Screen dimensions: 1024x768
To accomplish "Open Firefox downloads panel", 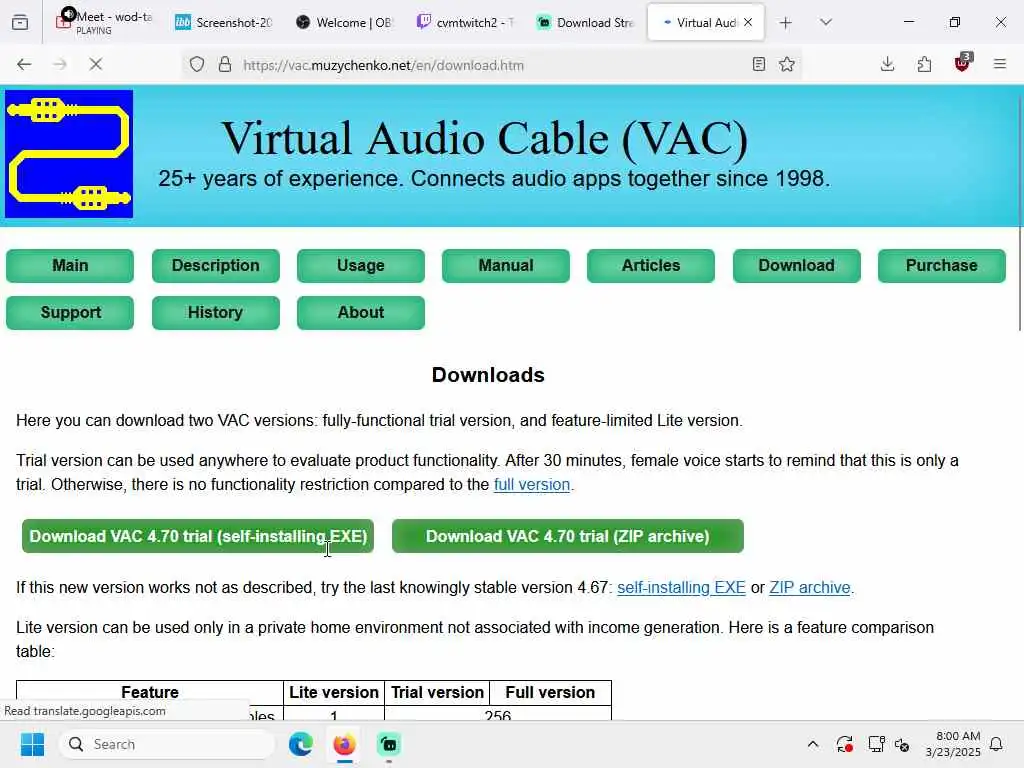I will pos(887,64).
